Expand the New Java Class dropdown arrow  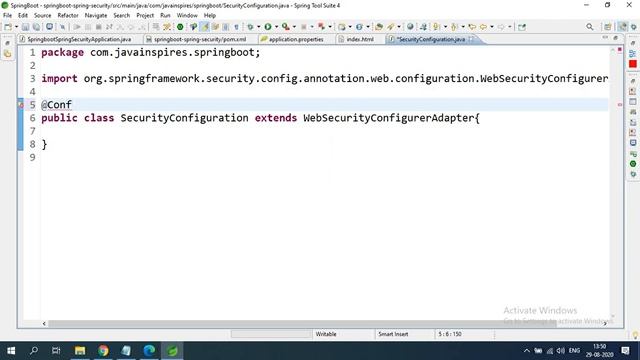tap(368, 27)
